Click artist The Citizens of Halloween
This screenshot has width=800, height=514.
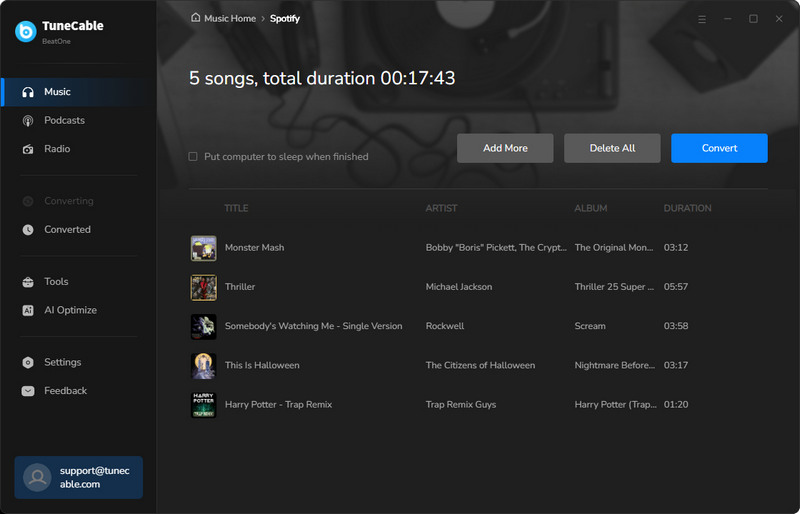481,365
